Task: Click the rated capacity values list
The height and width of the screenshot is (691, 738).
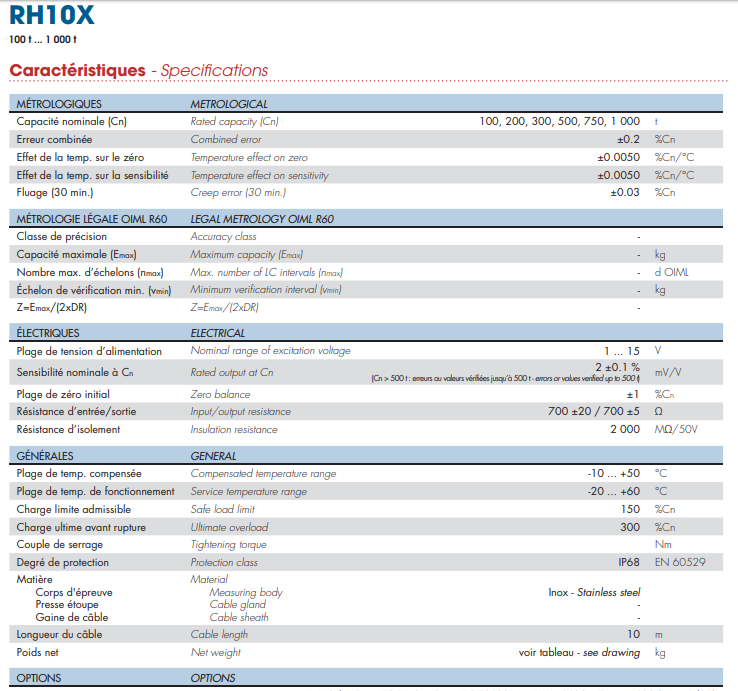Action: pyautogui.click(x=559, y=122)
